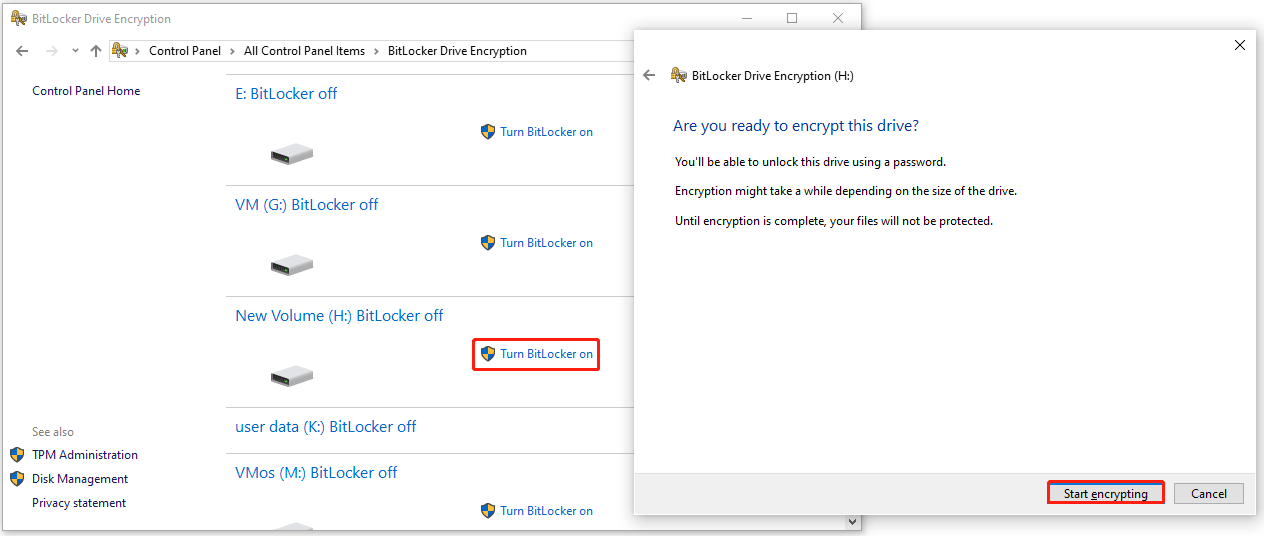Go back in the BitLocker wizard dialog
The width and height of the screenshot is (1264, 536).
[649, 75]
